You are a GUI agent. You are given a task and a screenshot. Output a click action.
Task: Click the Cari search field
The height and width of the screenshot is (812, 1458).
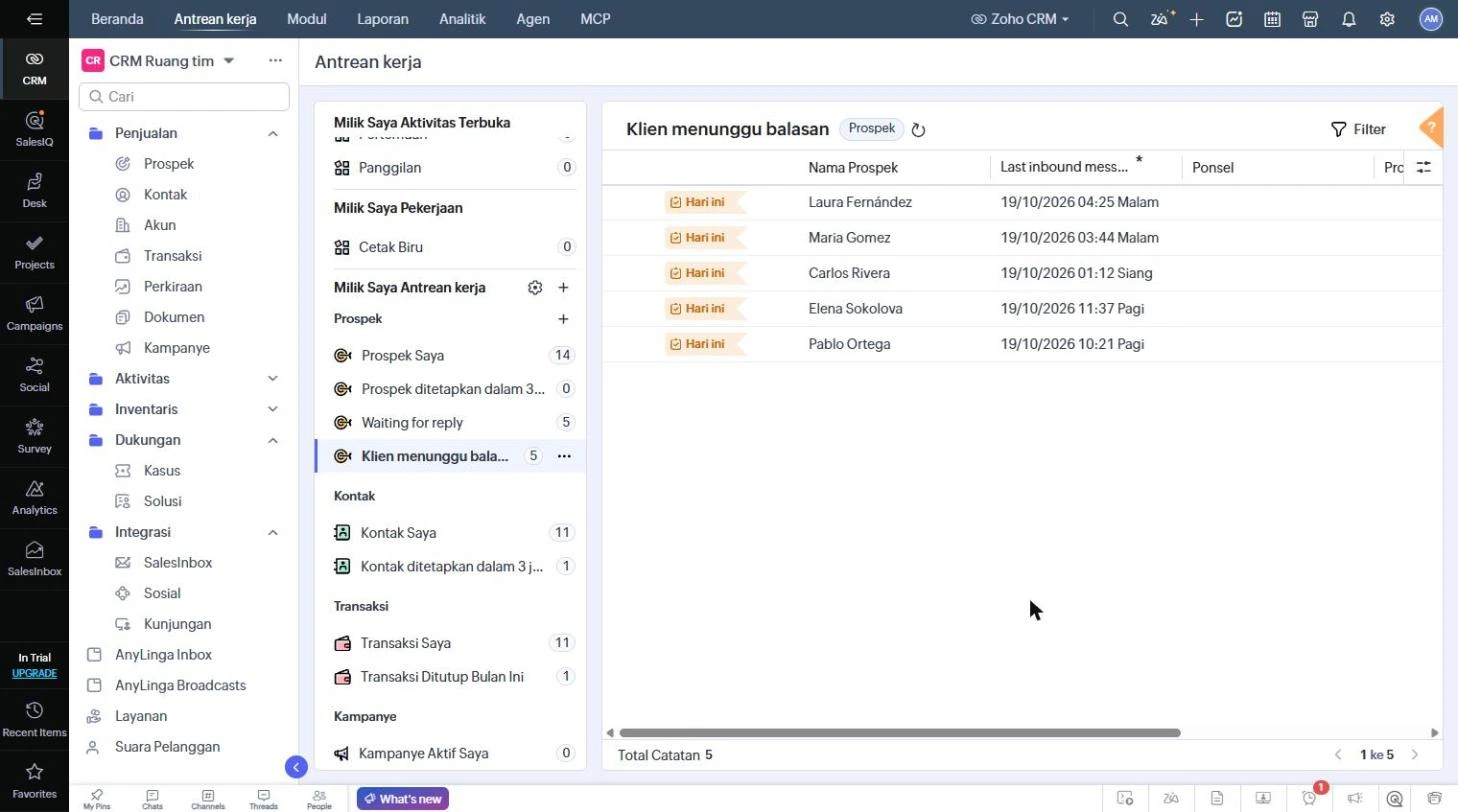point(184,97)
